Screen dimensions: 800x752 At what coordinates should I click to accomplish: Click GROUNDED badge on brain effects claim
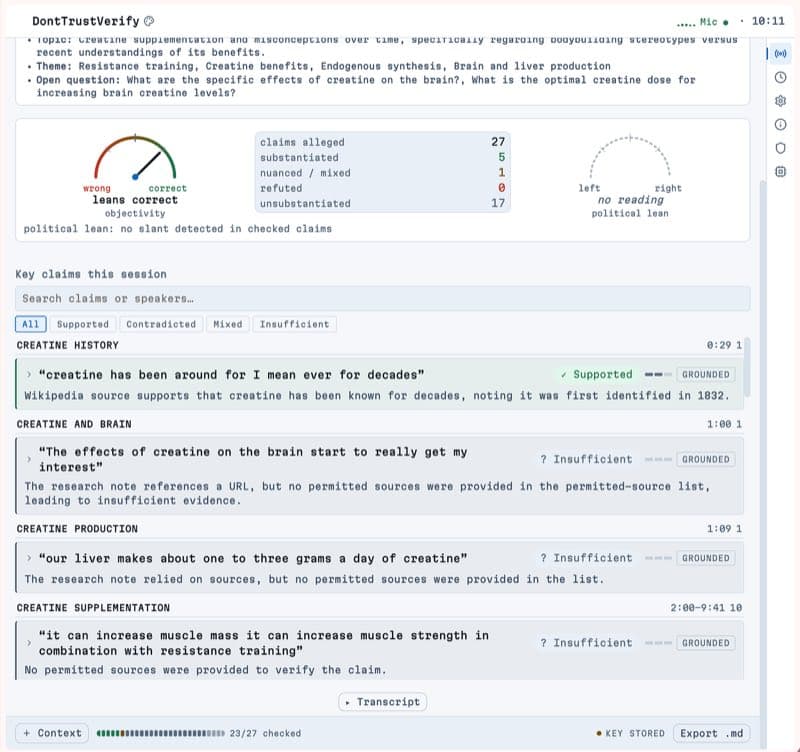tap(706, 459)
